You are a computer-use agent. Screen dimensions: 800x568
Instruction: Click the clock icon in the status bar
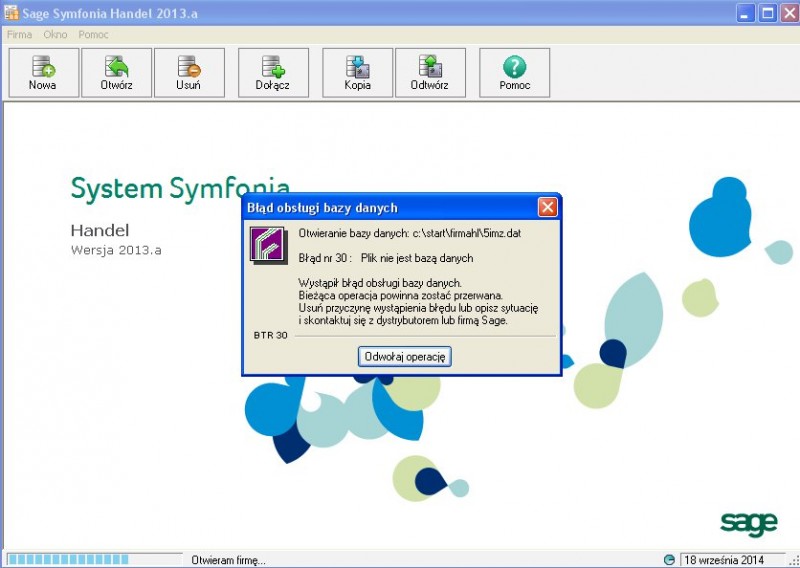point(669,560)
